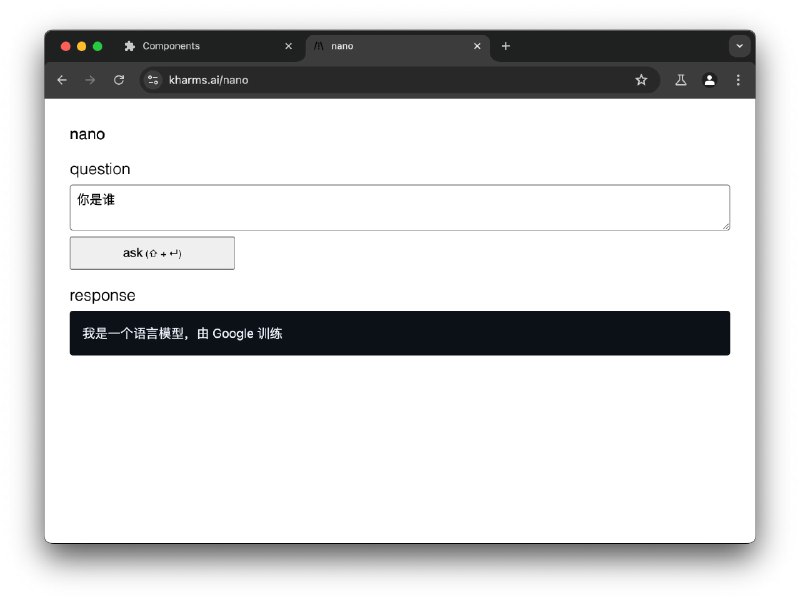This screenshot has height=602, width=800.
Task: Open the three-dot browser menu
Action: click(x=738, y=80)
